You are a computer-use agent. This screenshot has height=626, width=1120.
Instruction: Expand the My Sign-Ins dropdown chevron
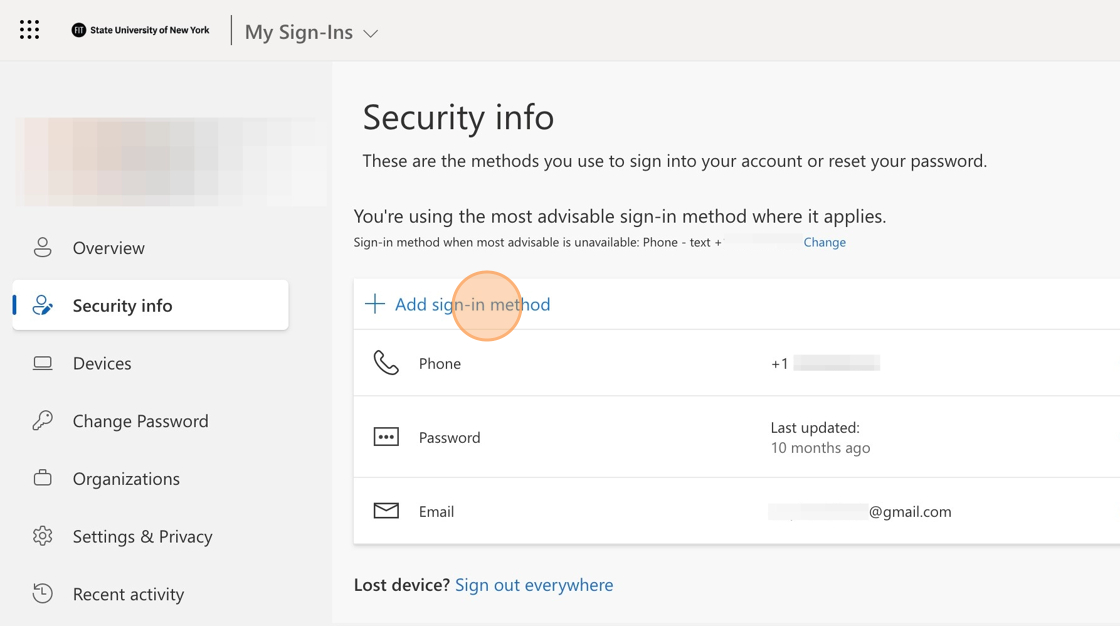(x=371, y=34)
